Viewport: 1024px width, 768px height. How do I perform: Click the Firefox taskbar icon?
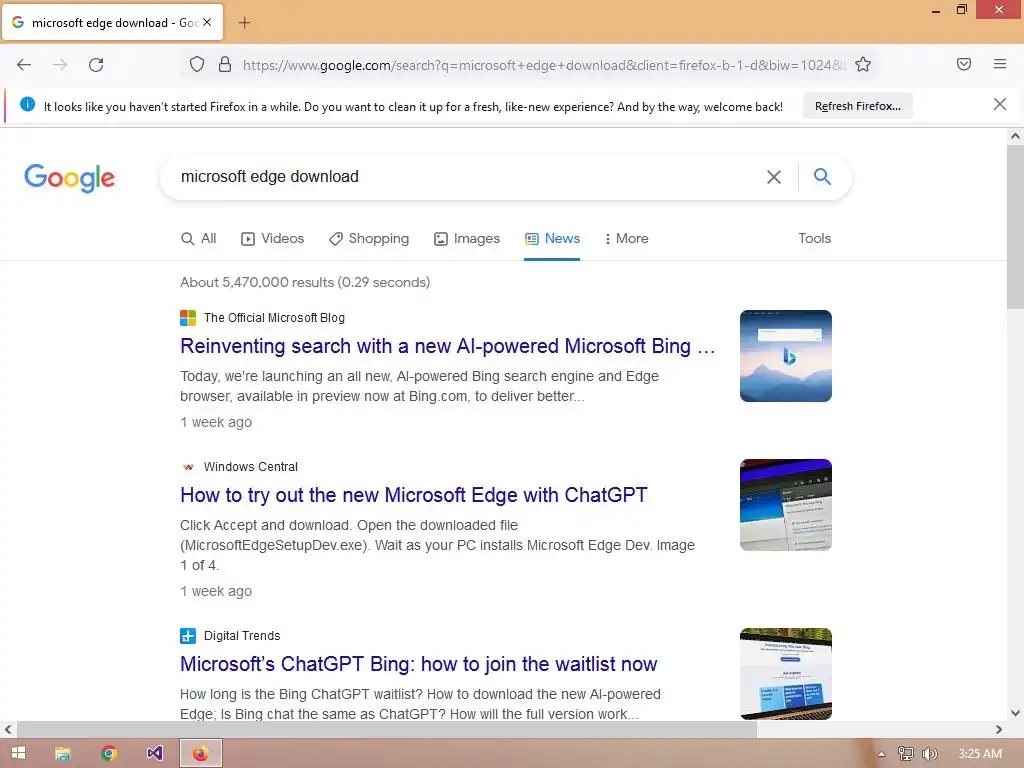pos(200,754)
